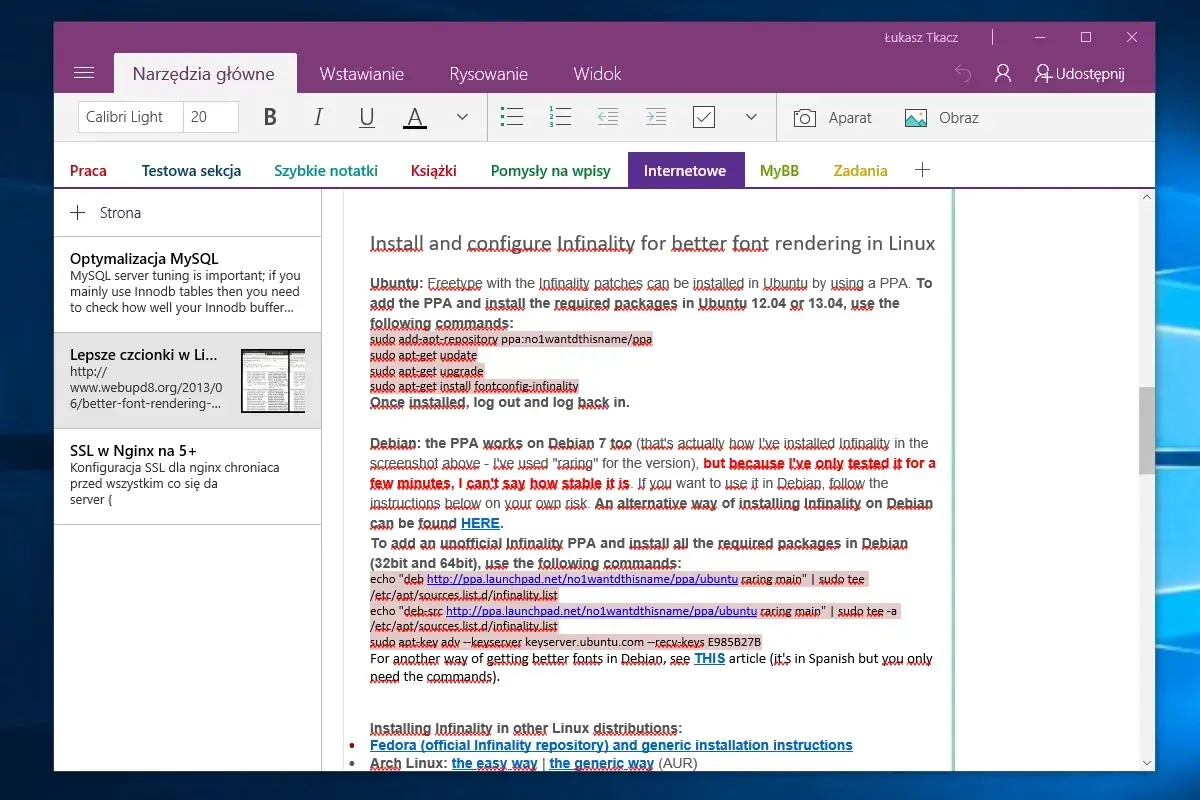1200x800 pixels.
Task: Open the Widok ribbon tab
Action: (597, 73)
